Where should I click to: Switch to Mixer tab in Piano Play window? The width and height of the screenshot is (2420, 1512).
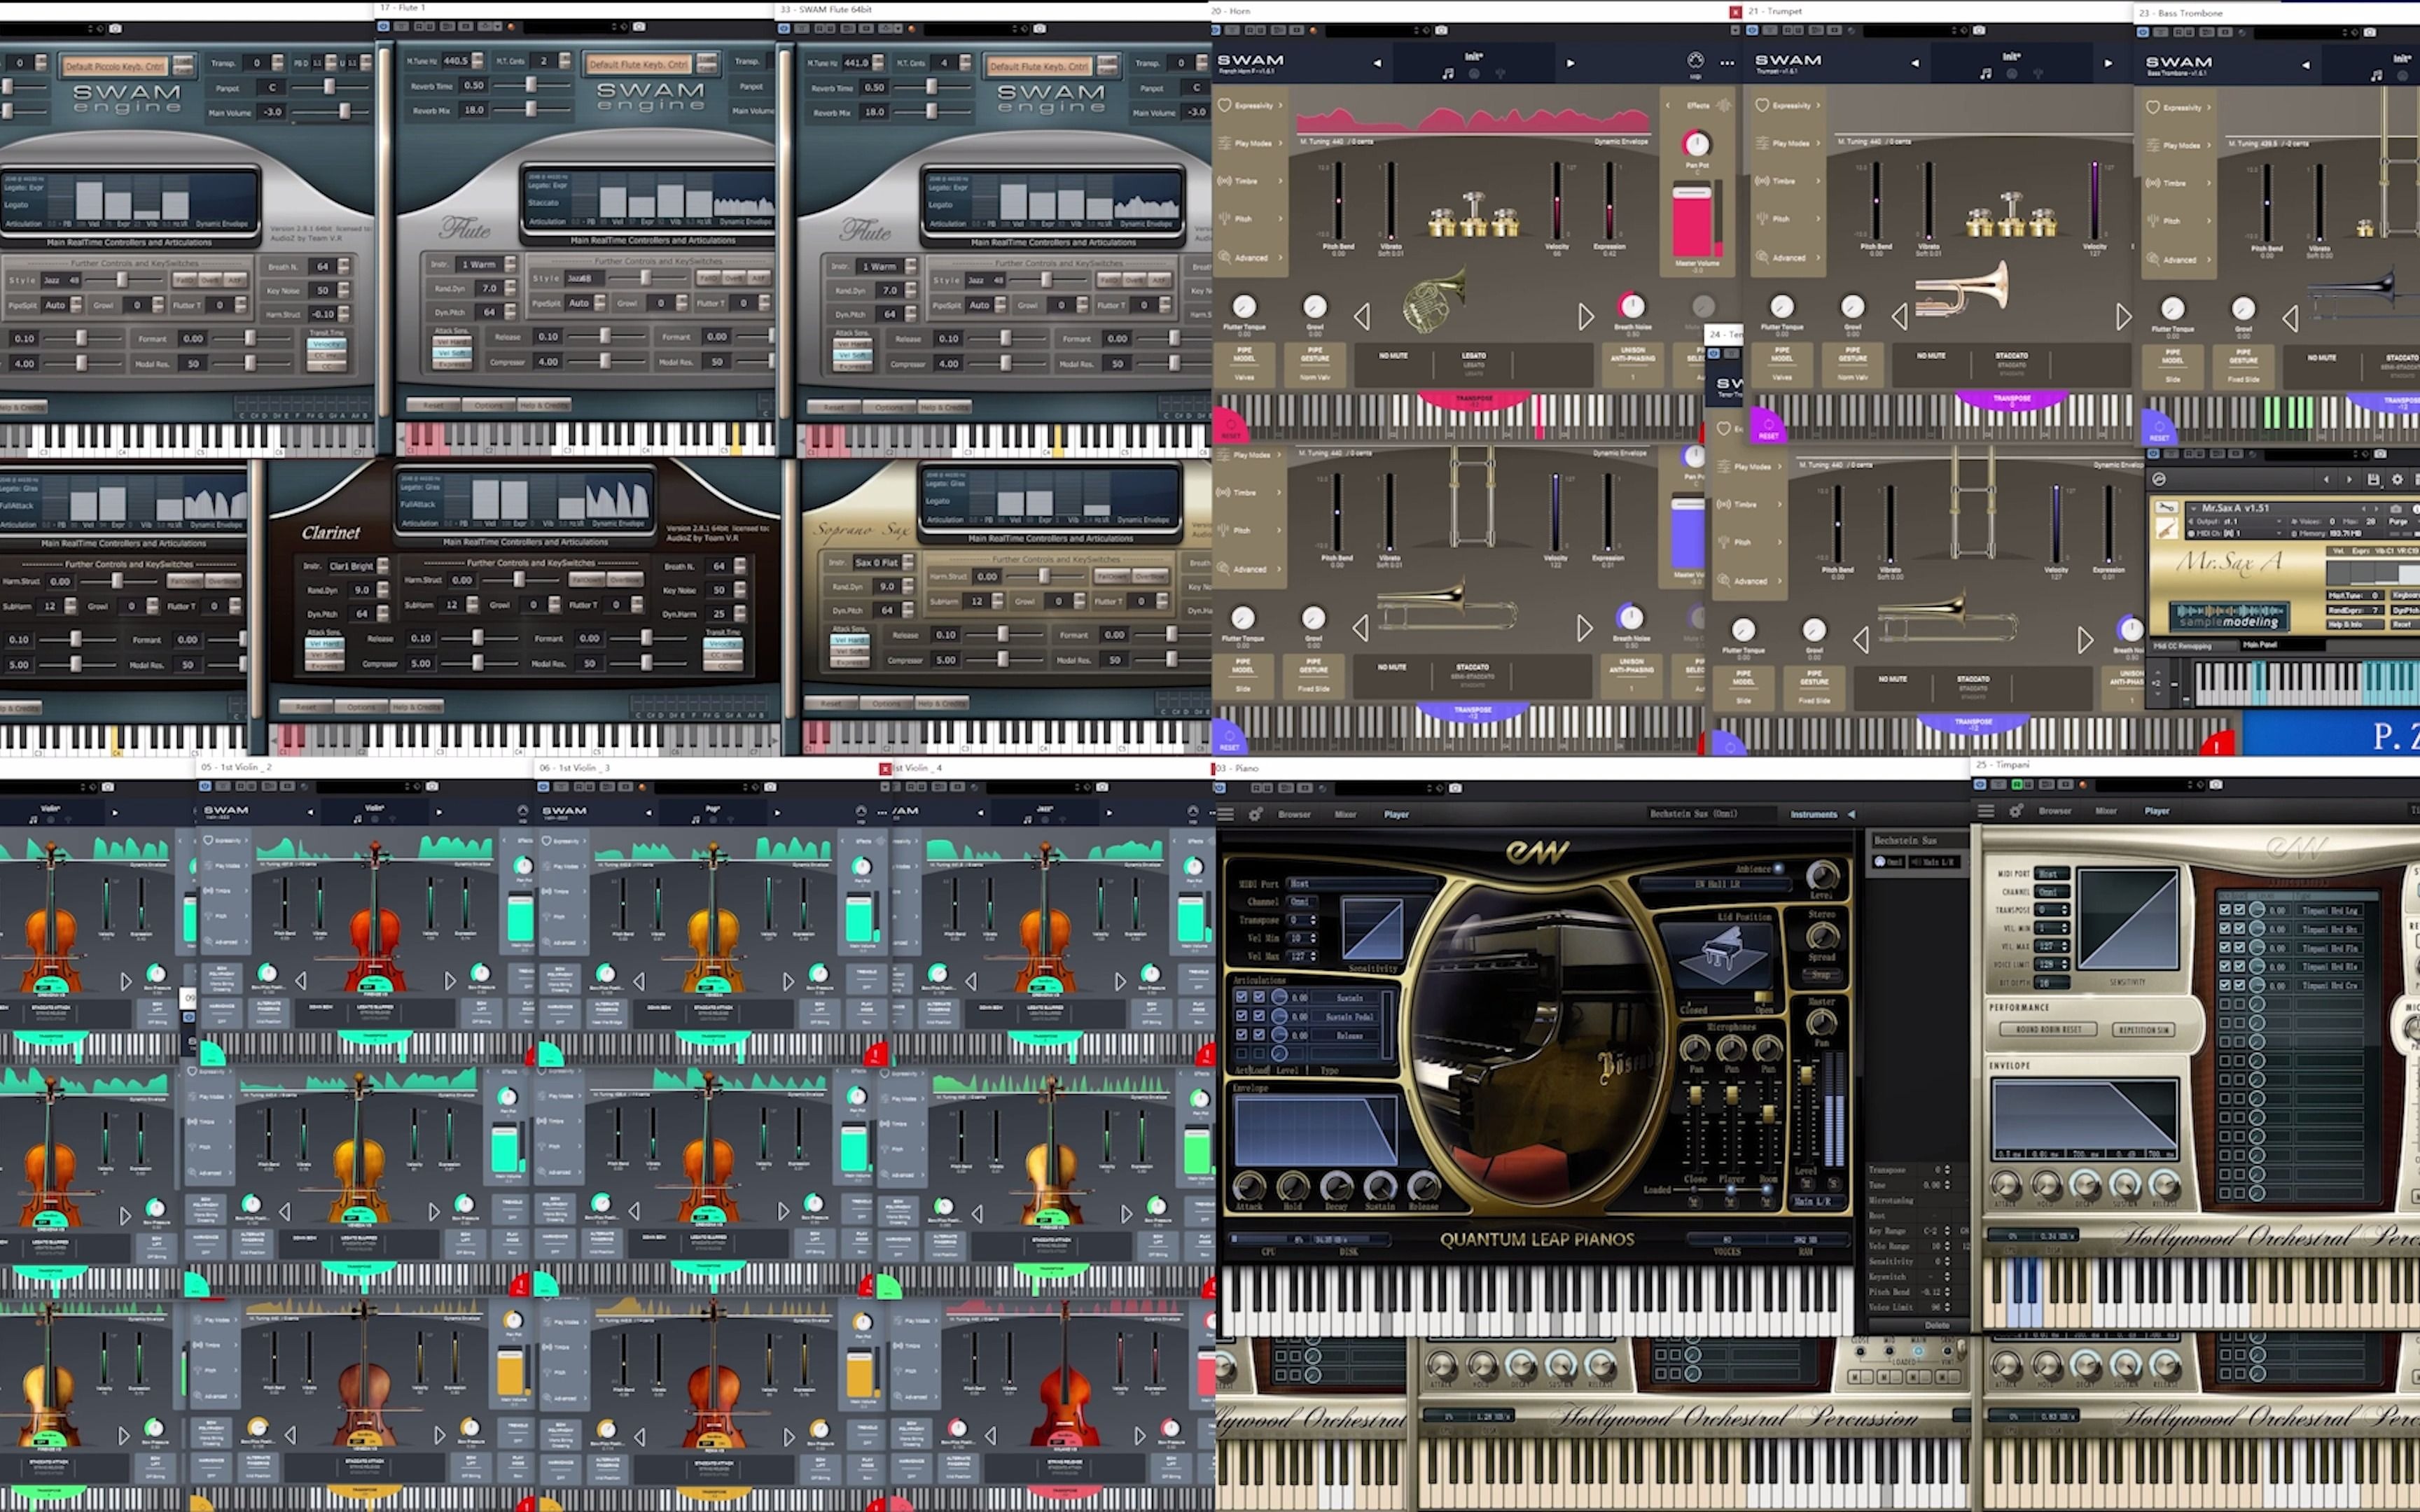click(1345, 814)
